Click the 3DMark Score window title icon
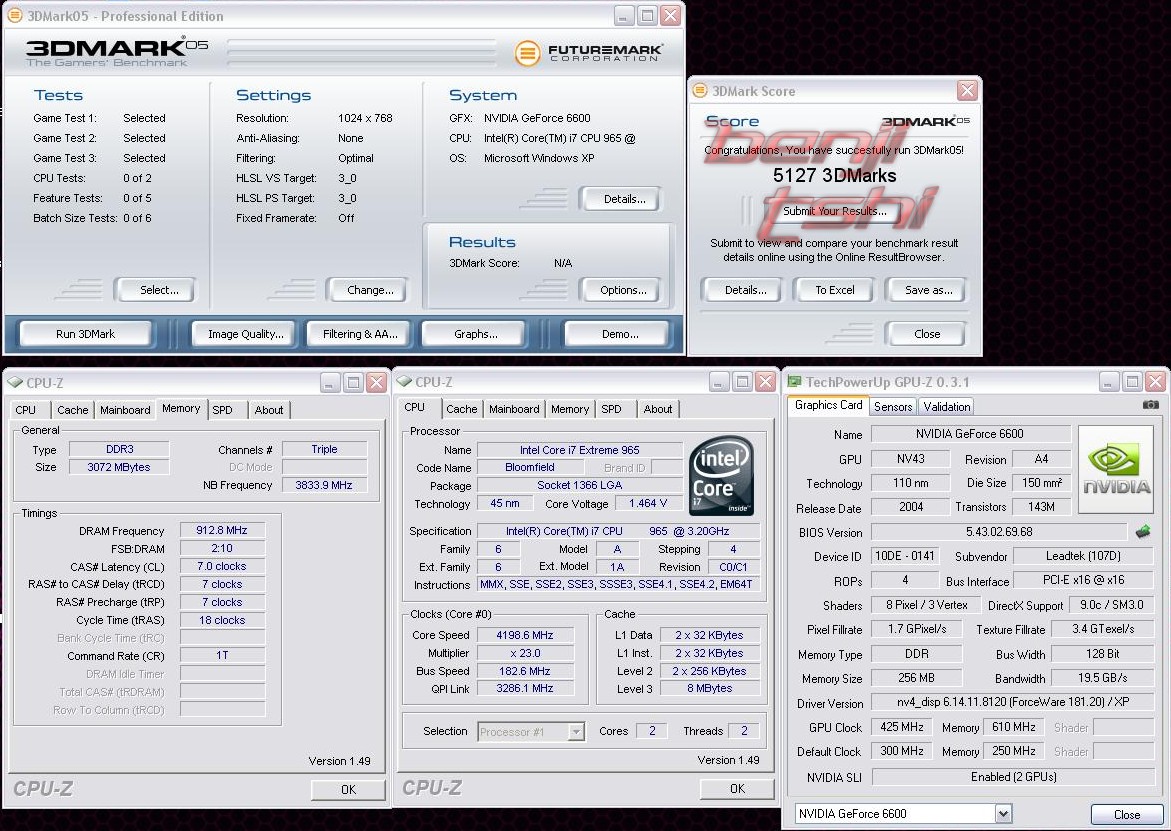Viewport: 1171px width, 831px height. click(x=700, y=90)
